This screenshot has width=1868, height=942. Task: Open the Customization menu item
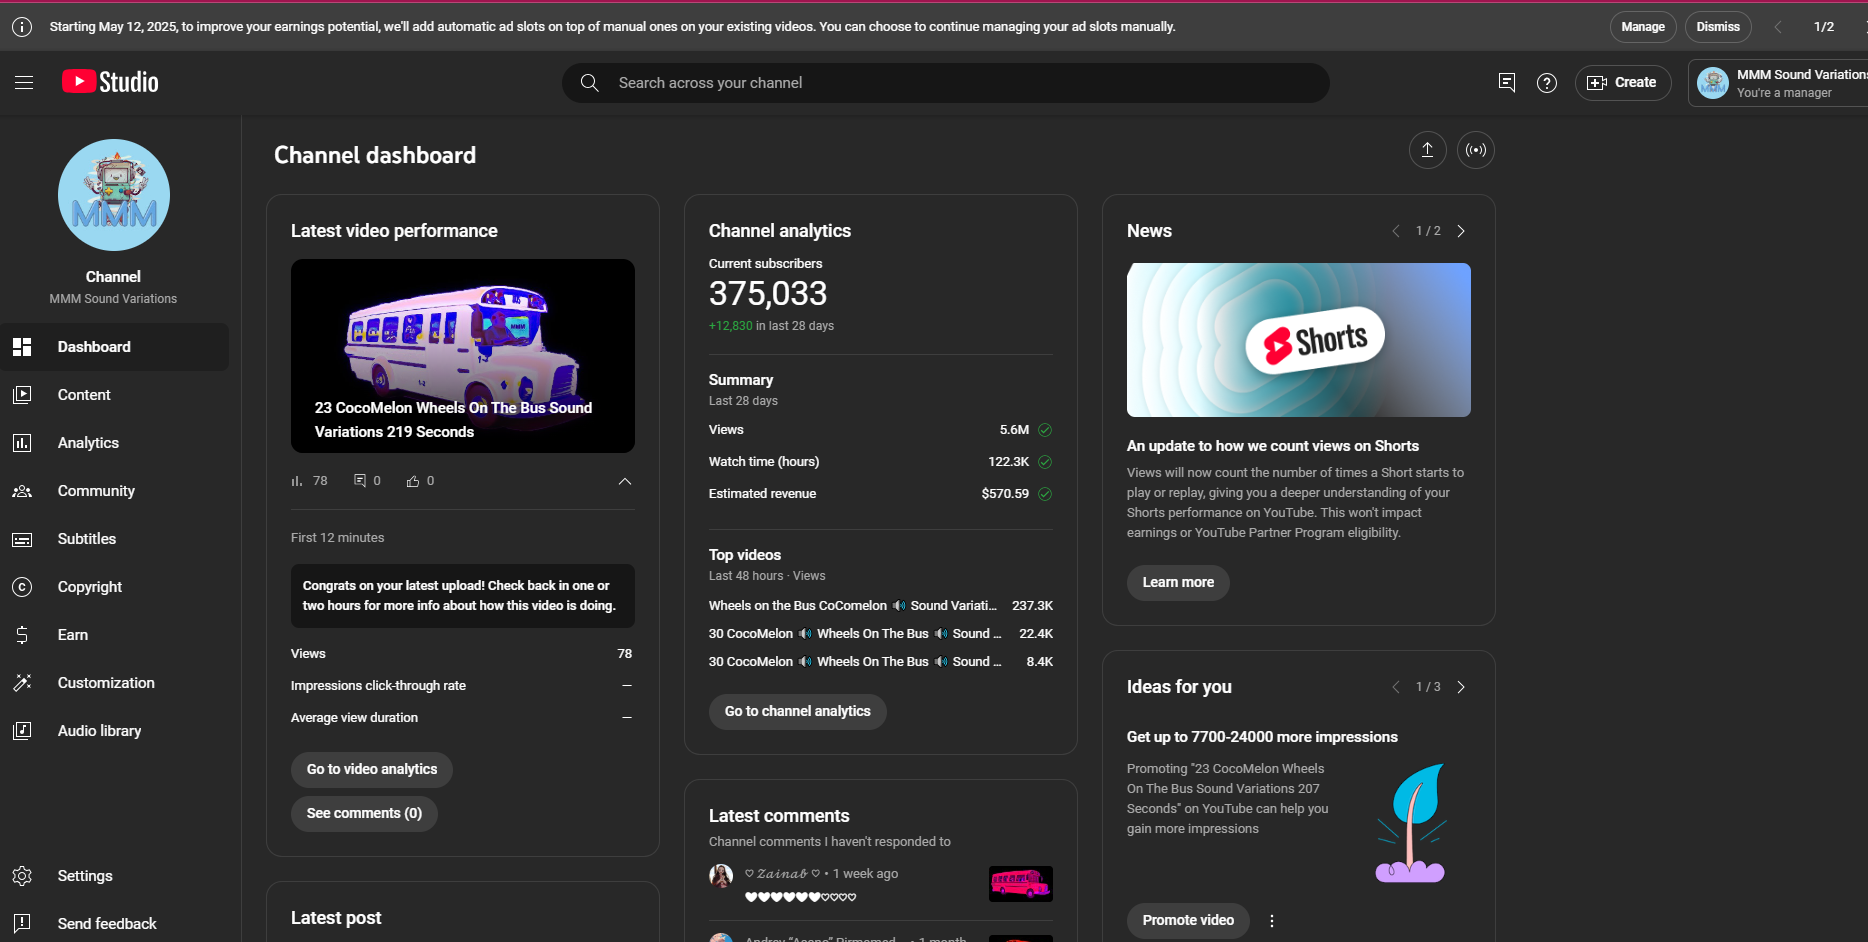click(x=114, y=683)
